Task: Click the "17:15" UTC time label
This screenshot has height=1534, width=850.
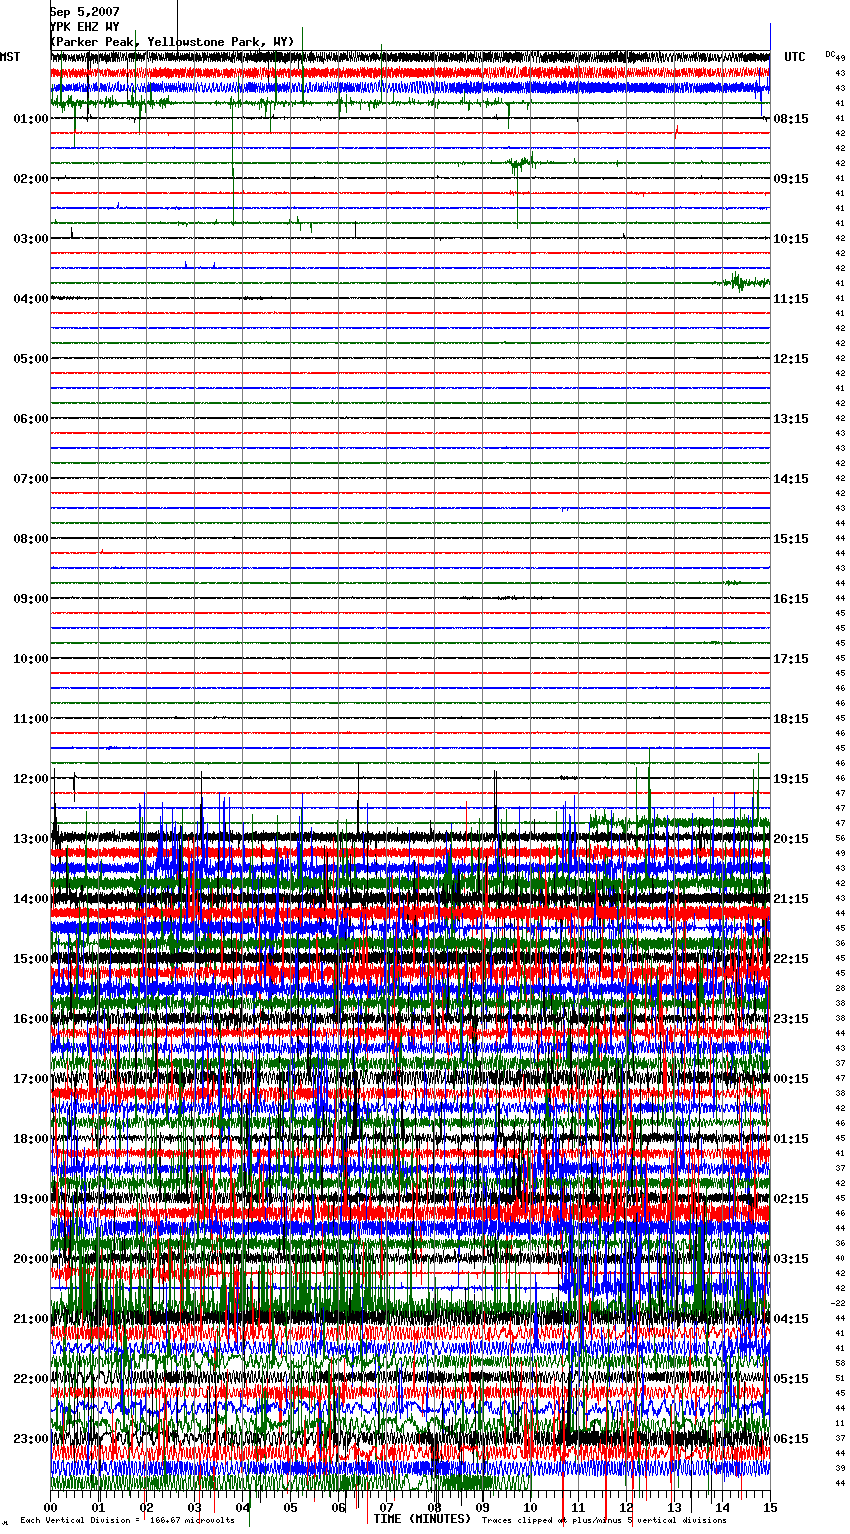Action: click(x=791, y=659)
